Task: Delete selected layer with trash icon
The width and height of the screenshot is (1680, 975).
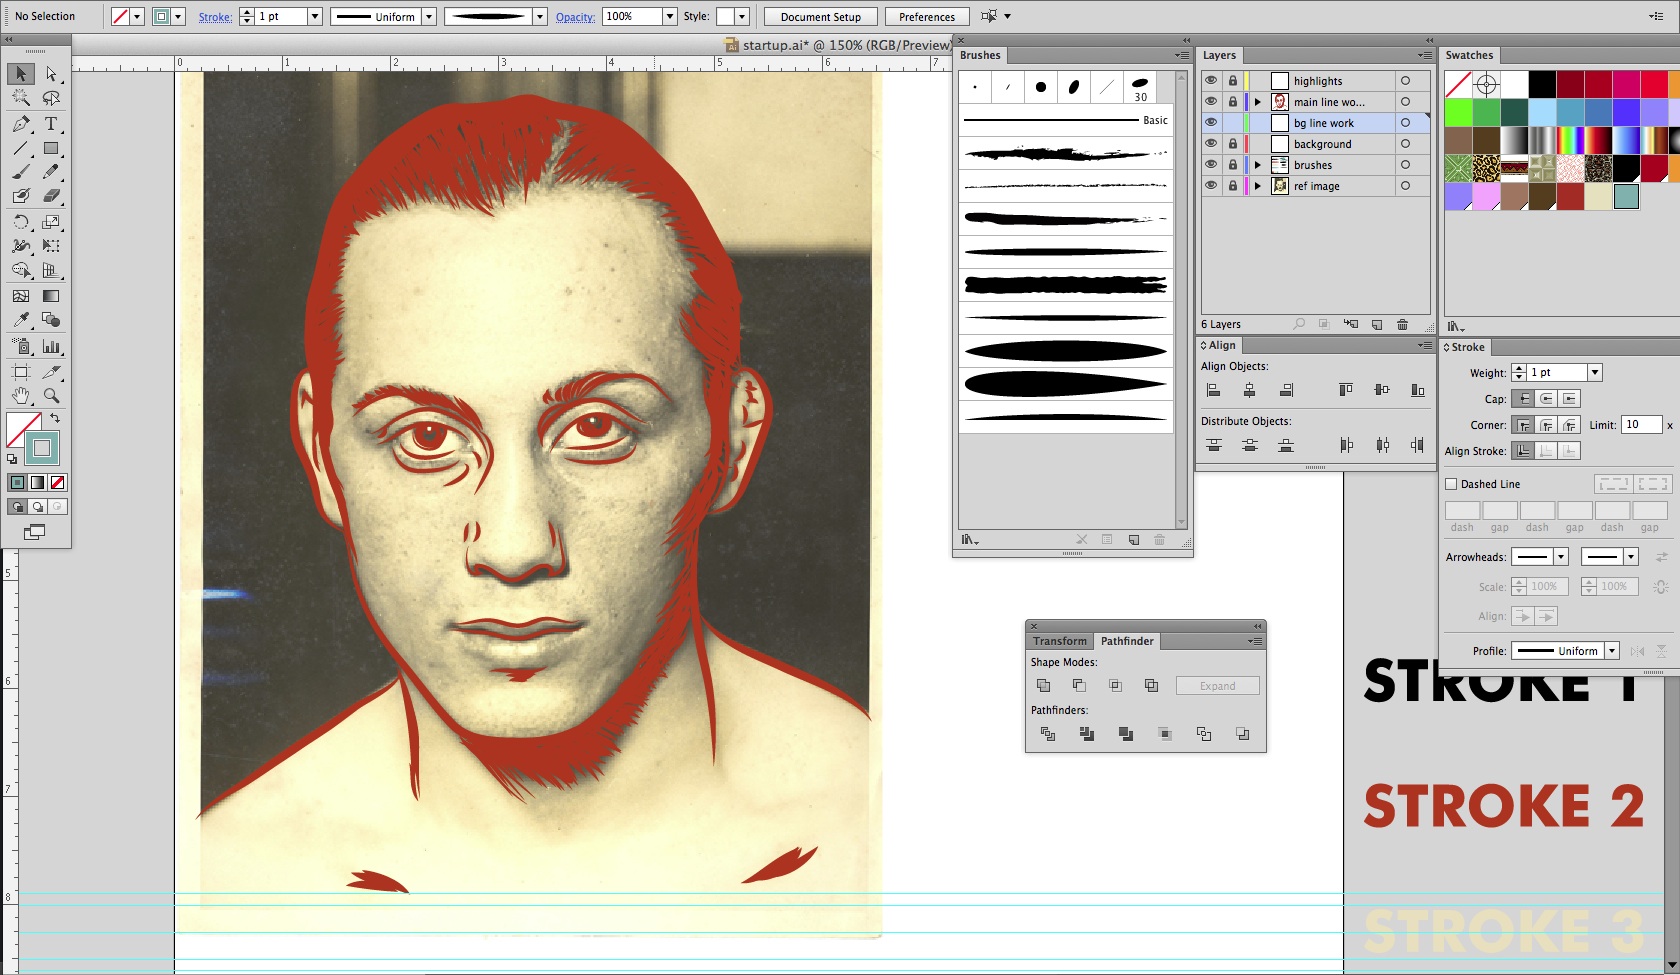Action: [x=1402, y=325]
